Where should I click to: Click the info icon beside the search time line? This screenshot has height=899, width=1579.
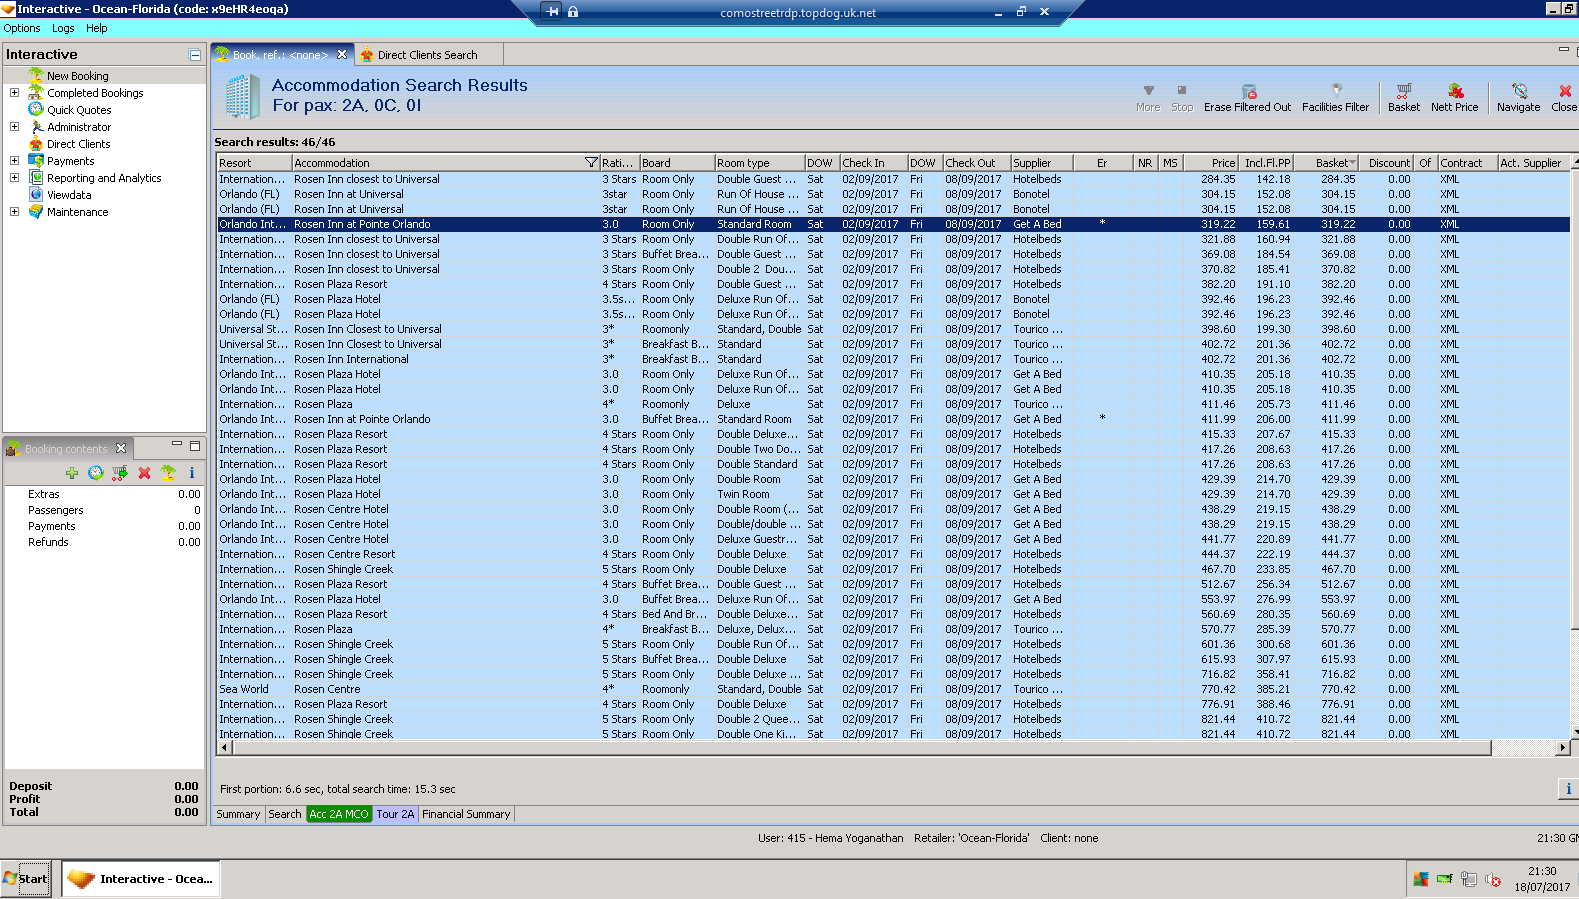1568,789
